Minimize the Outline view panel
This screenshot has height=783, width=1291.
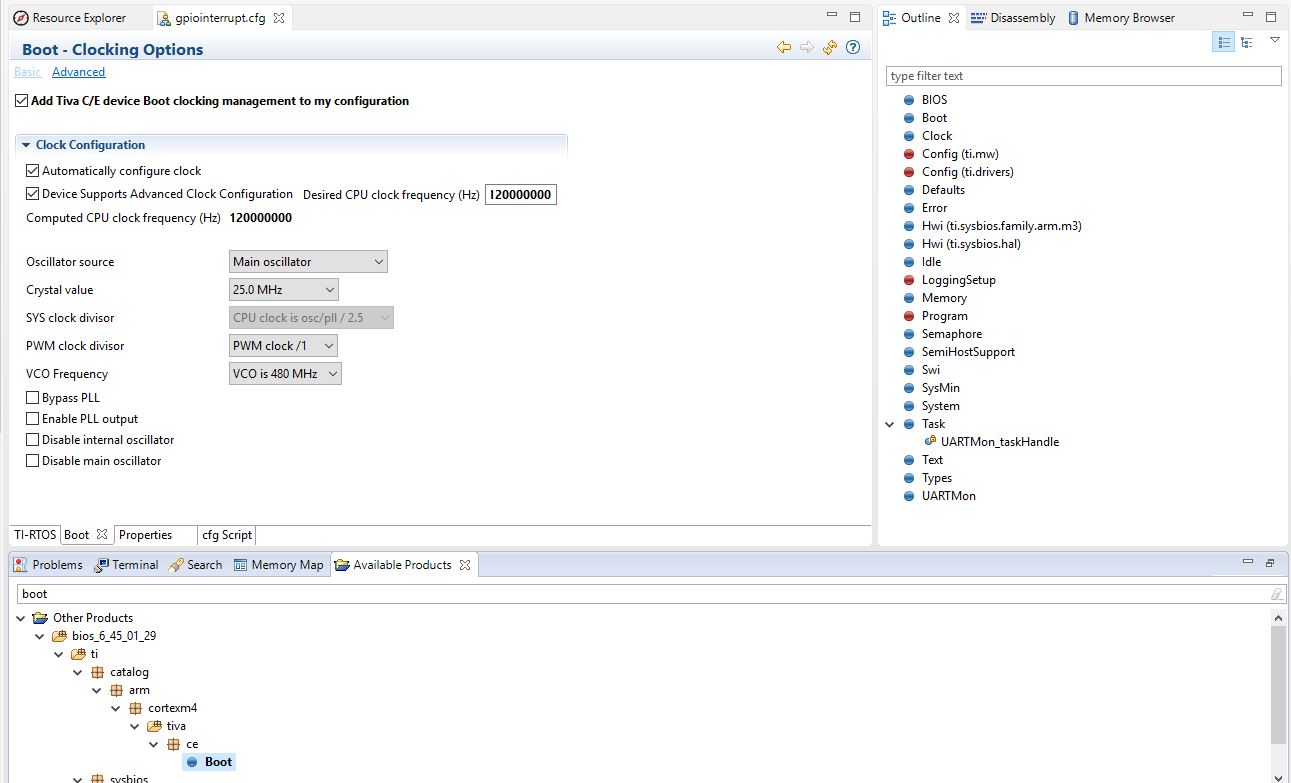pyautogui.click(x=1246, y=17)
